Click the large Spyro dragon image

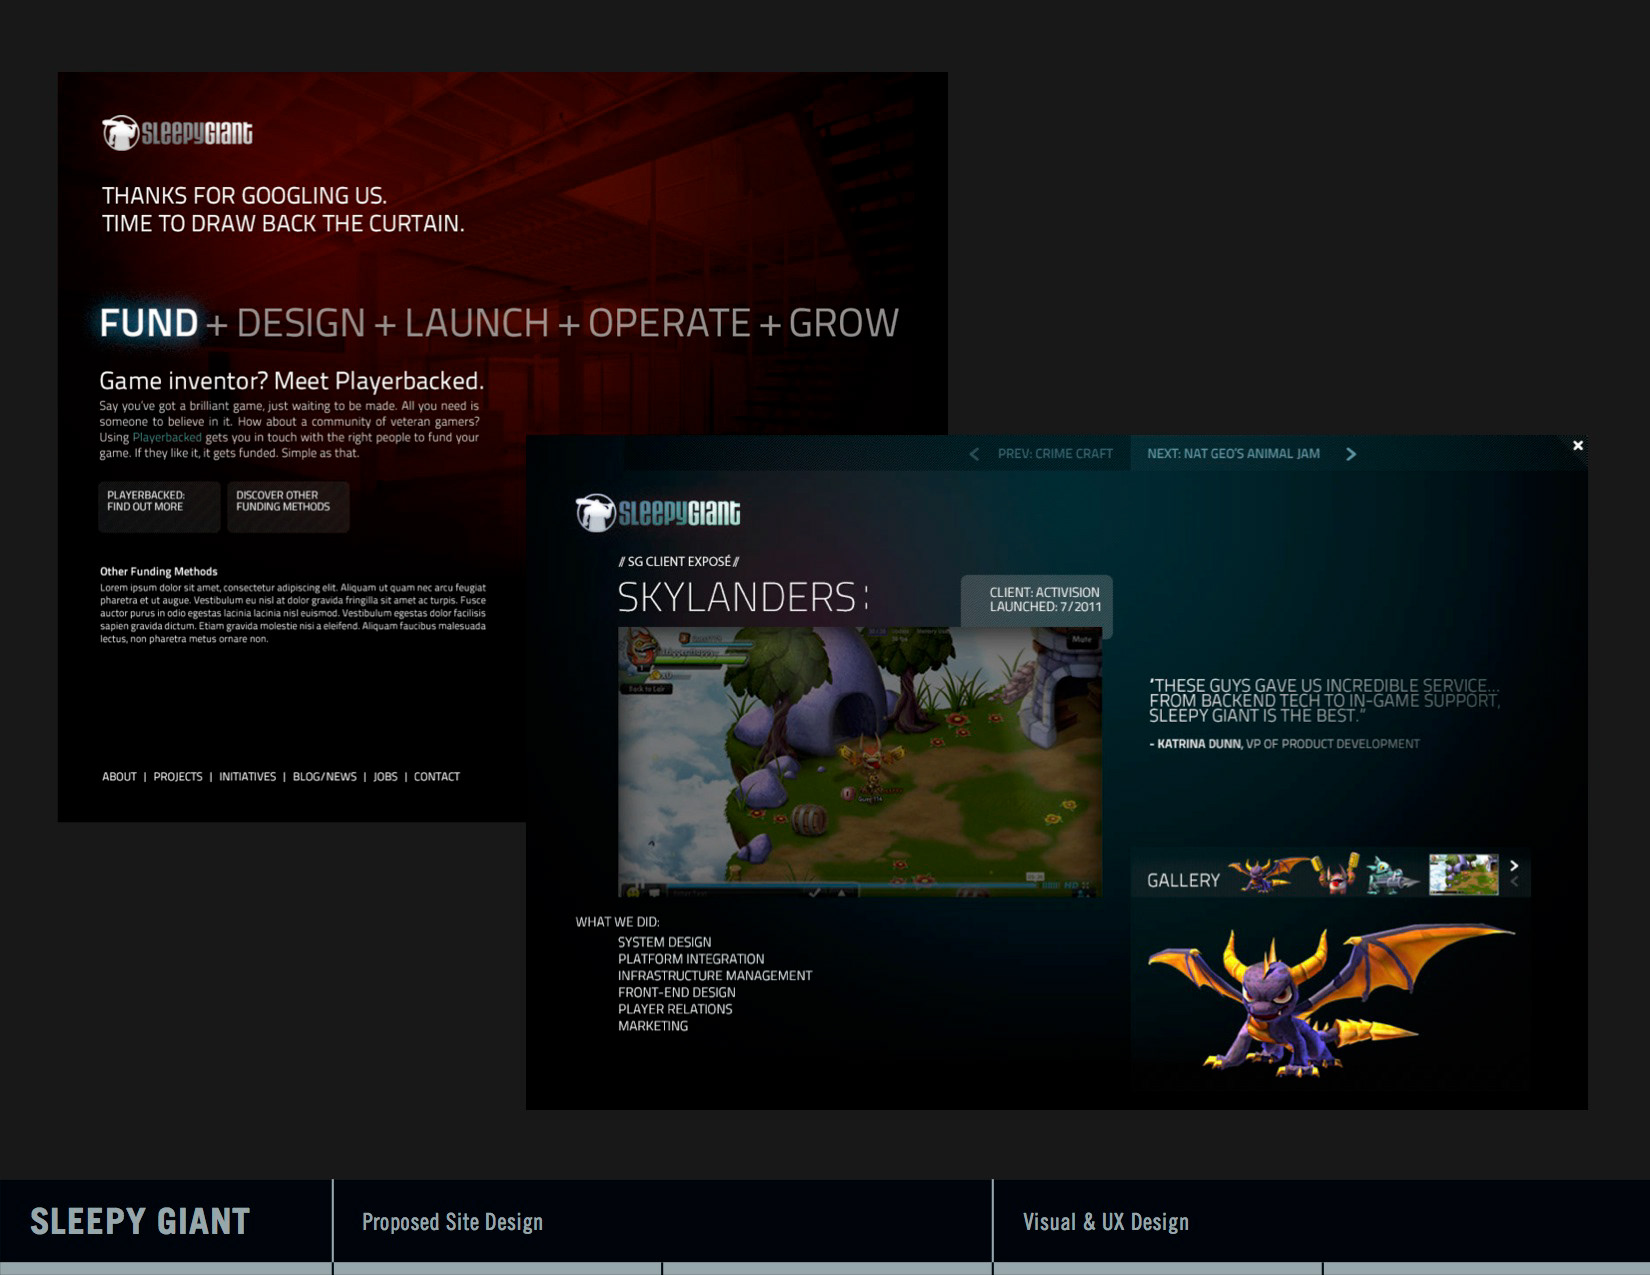point(1332,1000)
